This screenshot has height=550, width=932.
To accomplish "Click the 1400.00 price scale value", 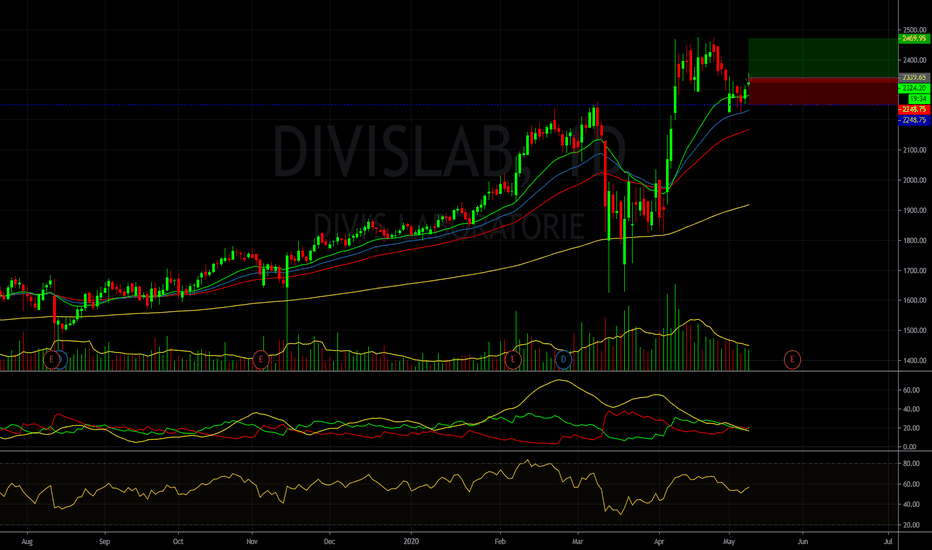I will [915, 360].
